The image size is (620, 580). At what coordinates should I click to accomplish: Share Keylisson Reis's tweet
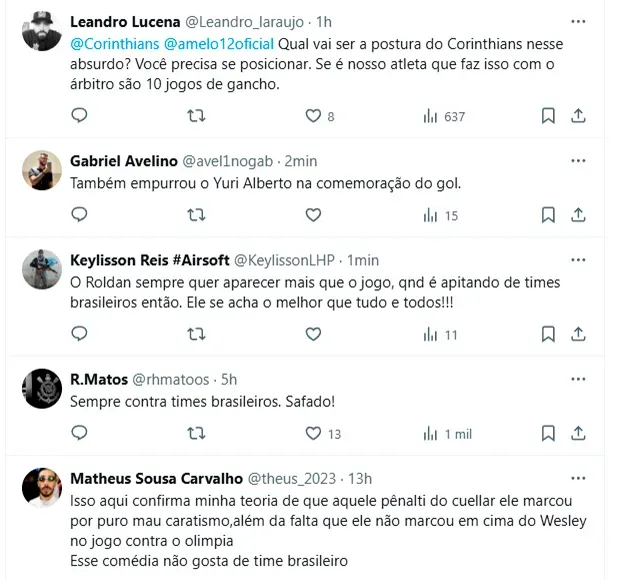click(x=578, y=335)
